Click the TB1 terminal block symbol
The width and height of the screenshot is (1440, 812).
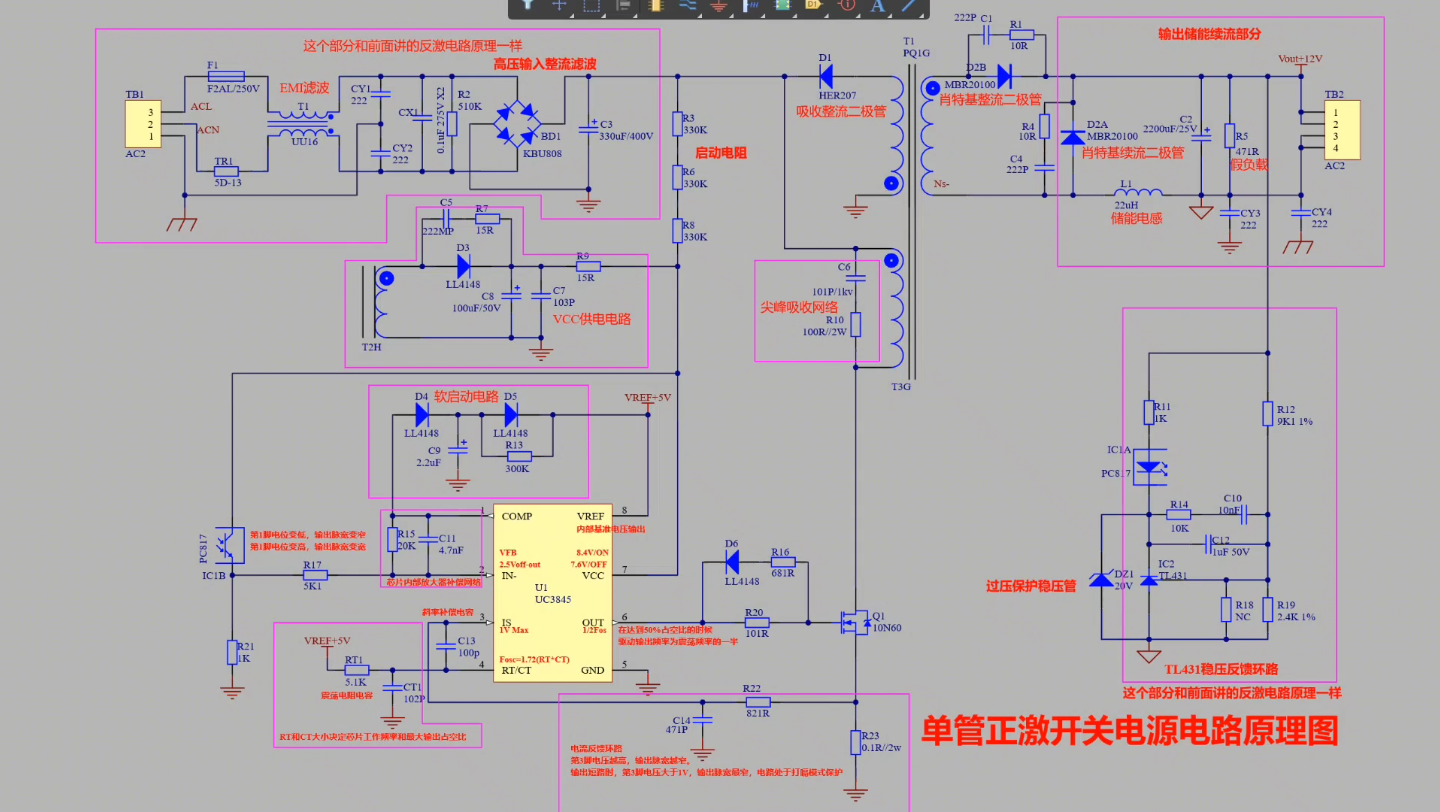[142, 124]
